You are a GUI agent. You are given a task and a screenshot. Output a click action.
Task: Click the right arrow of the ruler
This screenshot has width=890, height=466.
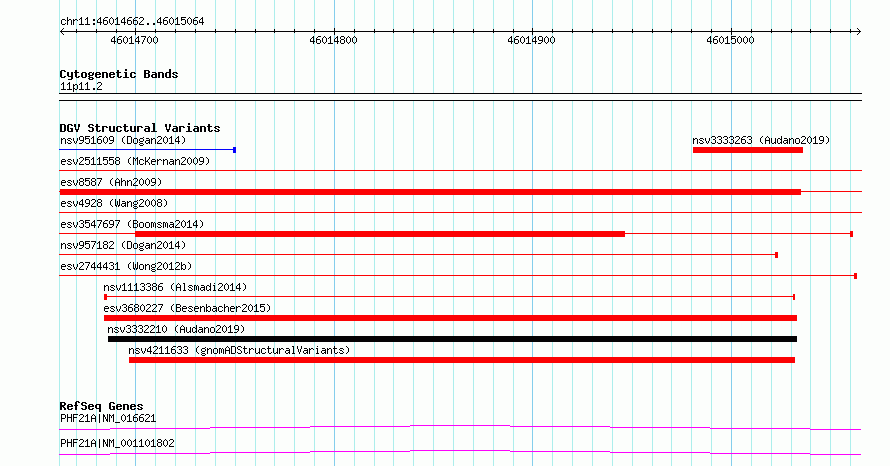858,32
